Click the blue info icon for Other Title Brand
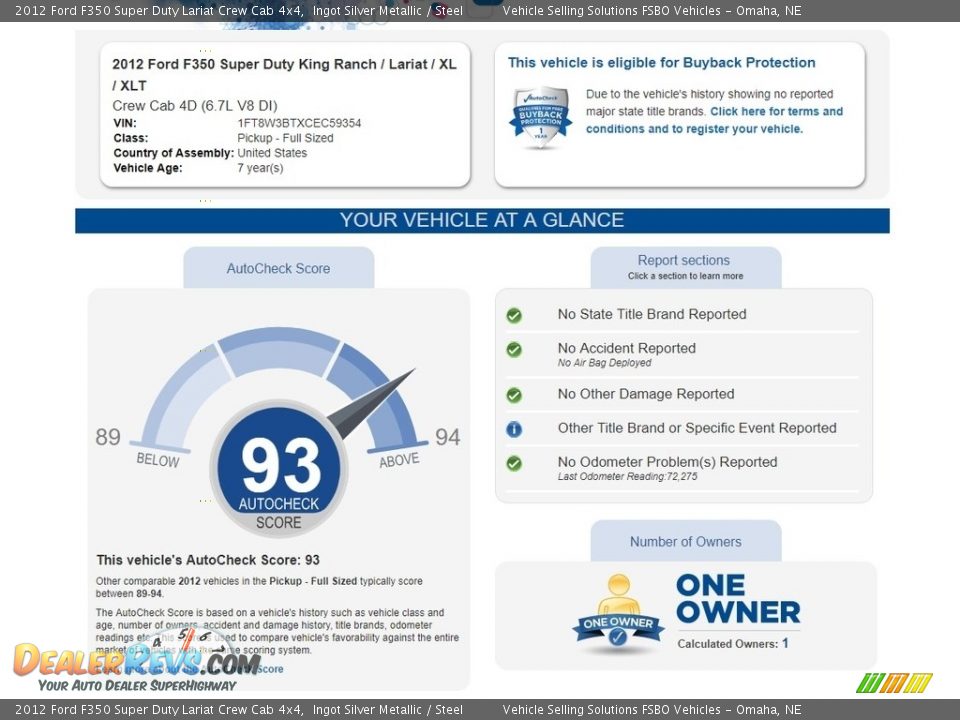This screenshot has width=960, height=720. (514, 429)
